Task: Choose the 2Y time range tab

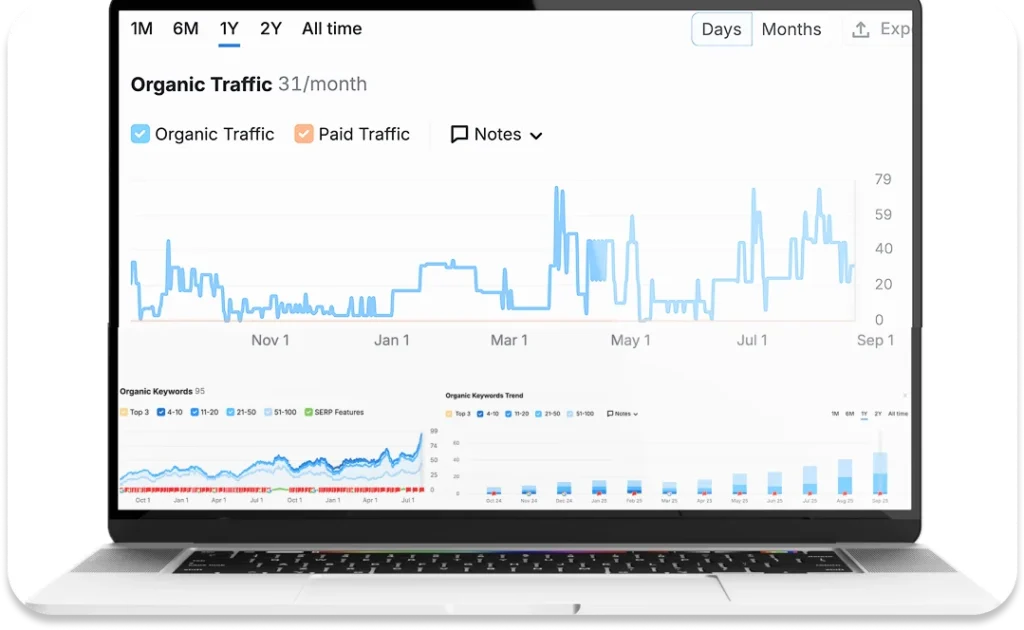Action: [270, 29]
